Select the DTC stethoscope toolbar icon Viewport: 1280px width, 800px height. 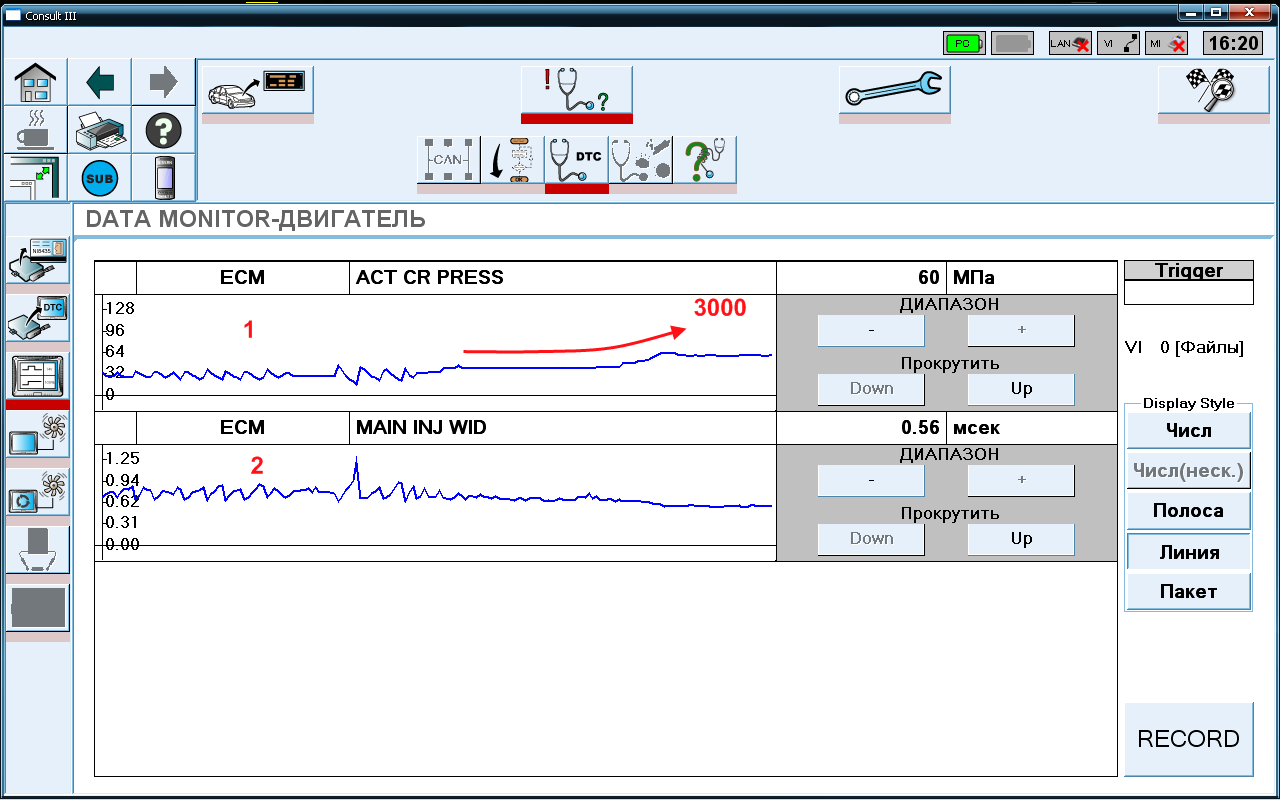click(576, 160)
